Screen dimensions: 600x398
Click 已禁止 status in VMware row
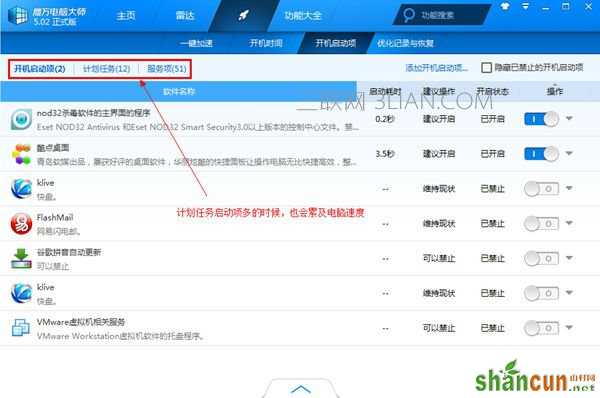[x=492, y=328]
